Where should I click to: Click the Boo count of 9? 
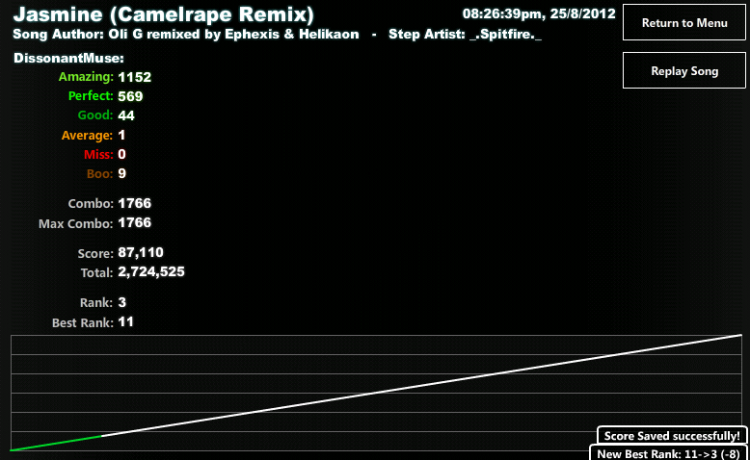click(x=121, y=173)
